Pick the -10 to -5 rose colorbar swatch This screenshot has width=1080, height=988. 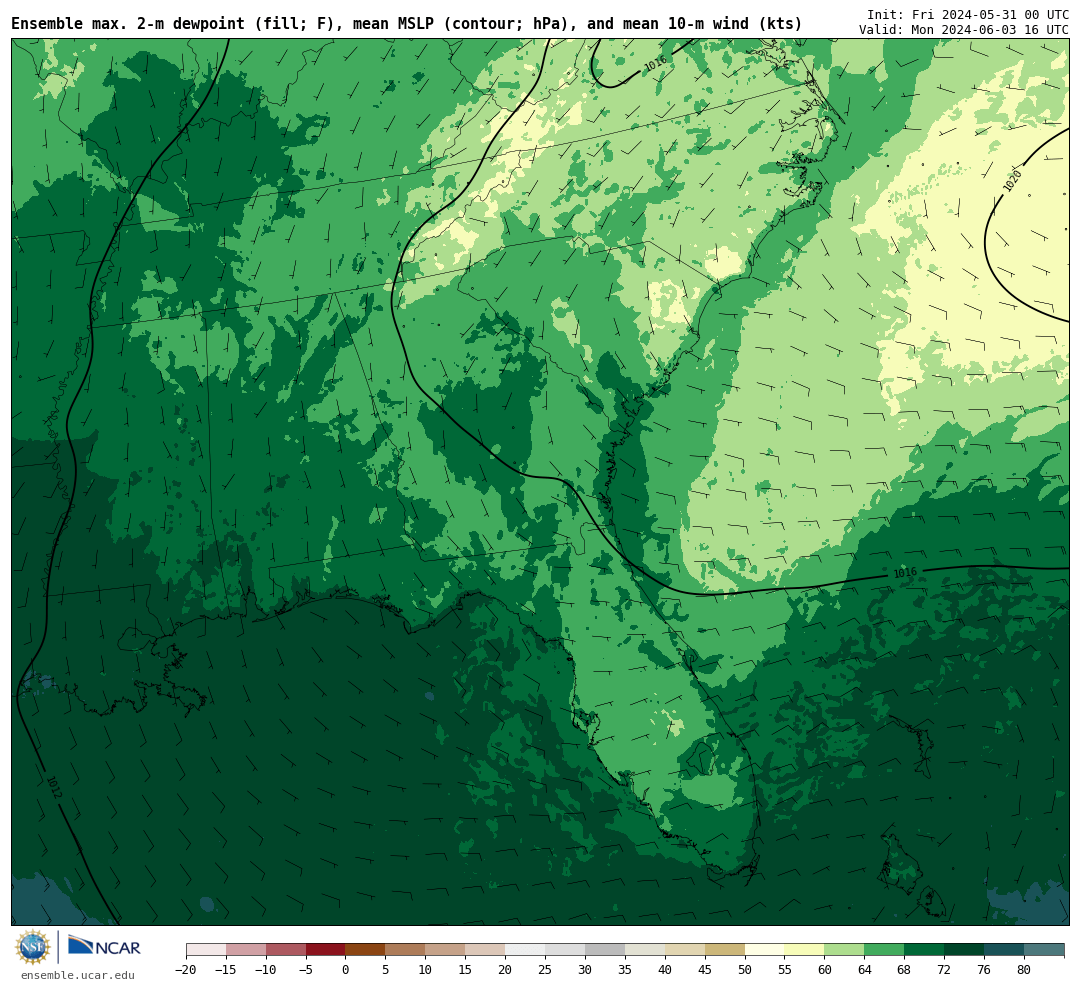pyautogui.click(x=286, y=950)
